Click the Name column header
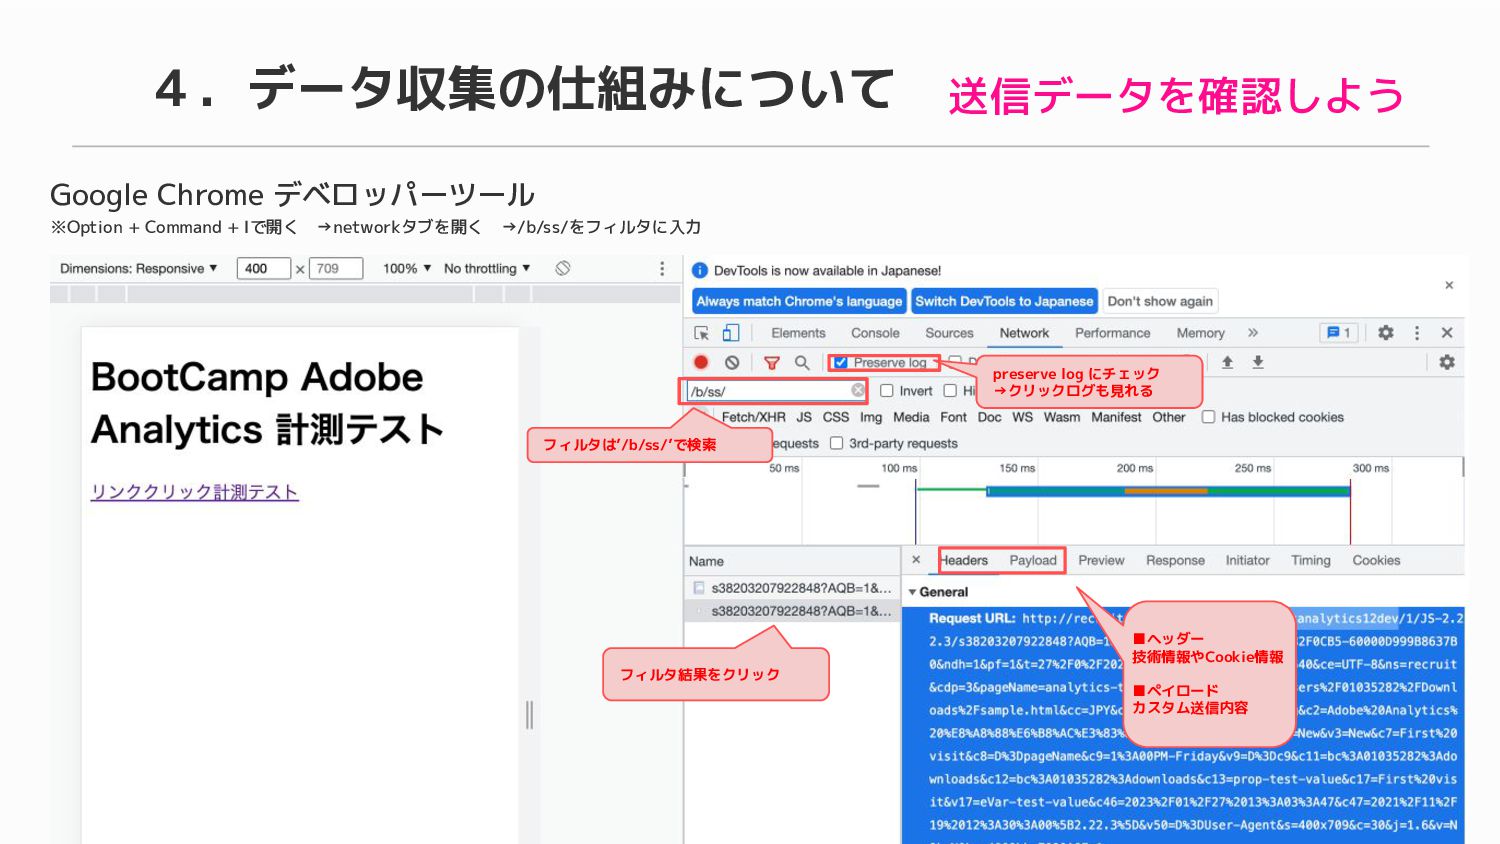Viewport: 1500px width, 844px height. 791,561
